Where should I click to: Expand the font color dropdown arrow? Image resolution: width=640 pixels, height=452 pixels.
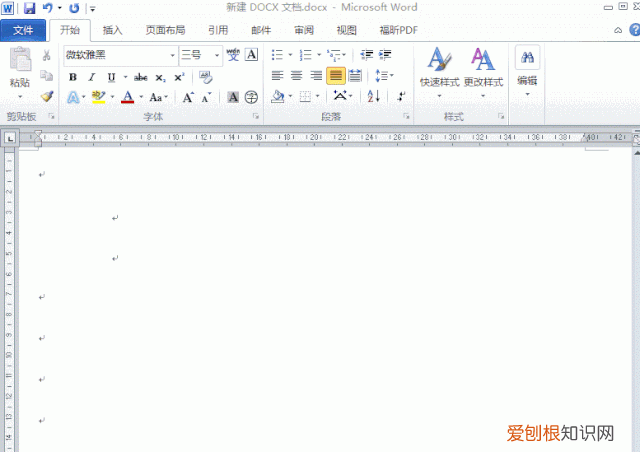point(141,97)
